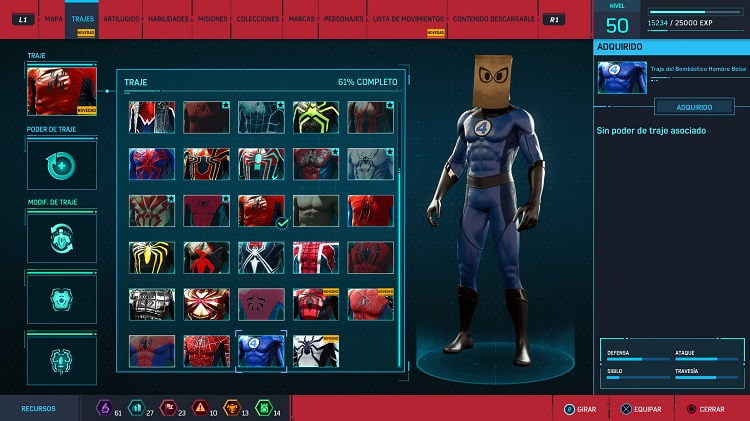
Task: Open the PODER DE TRAJE healing power slot
Action: 62,166
